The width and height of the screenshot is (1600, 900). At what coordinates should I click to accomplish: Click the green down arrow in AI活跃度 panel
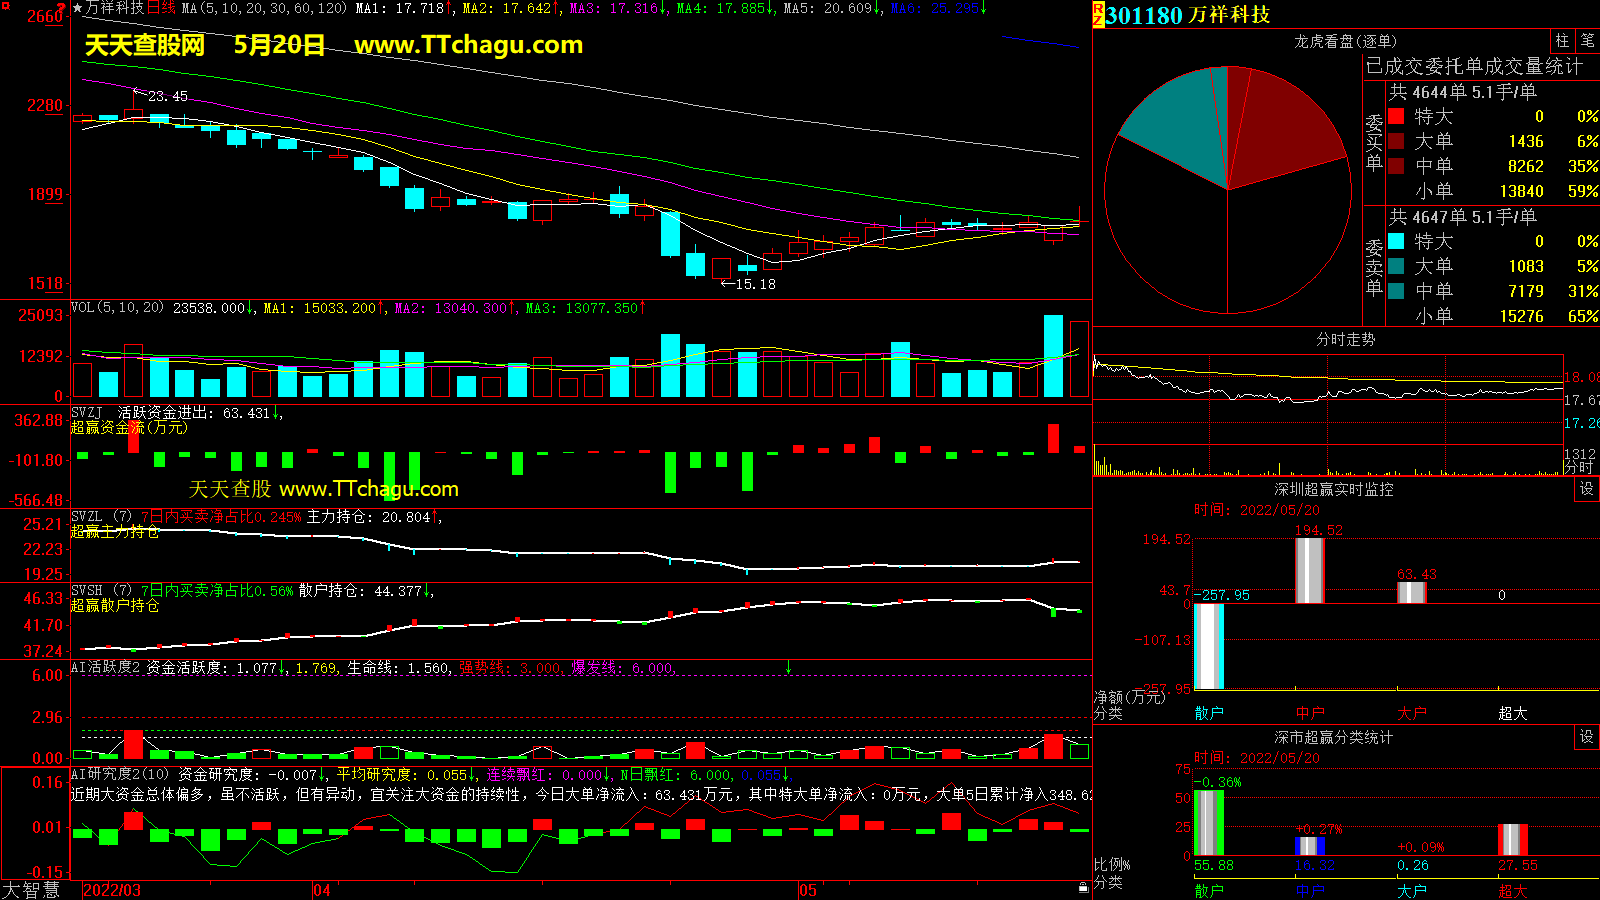tap(788, 667)
